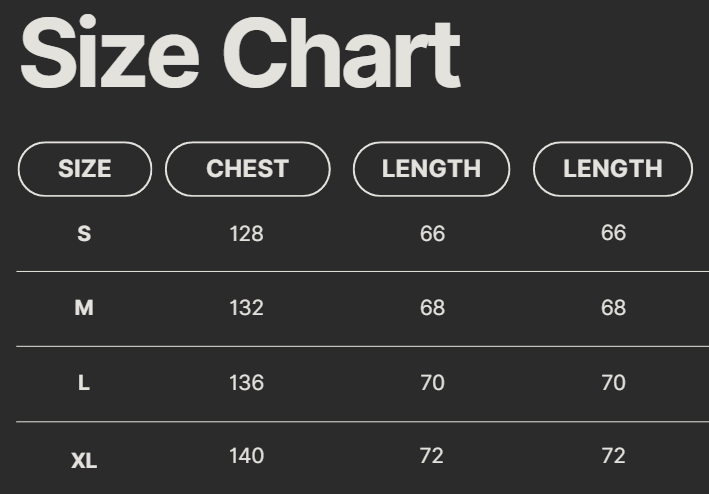Image resolution: width=709 pixels, height=494 pixels.
Task: Select the 72 beside chest 140
Action: (x=432, y=456)
